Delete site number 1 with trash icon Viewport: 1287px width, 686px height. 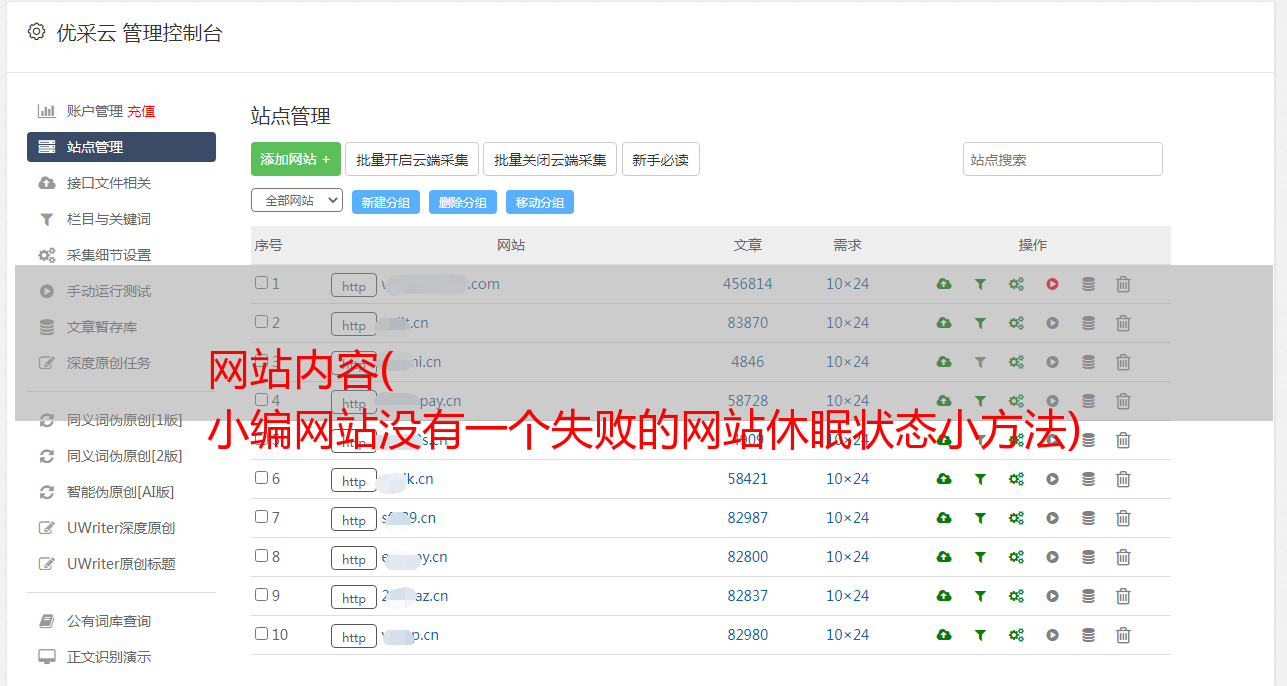[x=1123, y=284]
